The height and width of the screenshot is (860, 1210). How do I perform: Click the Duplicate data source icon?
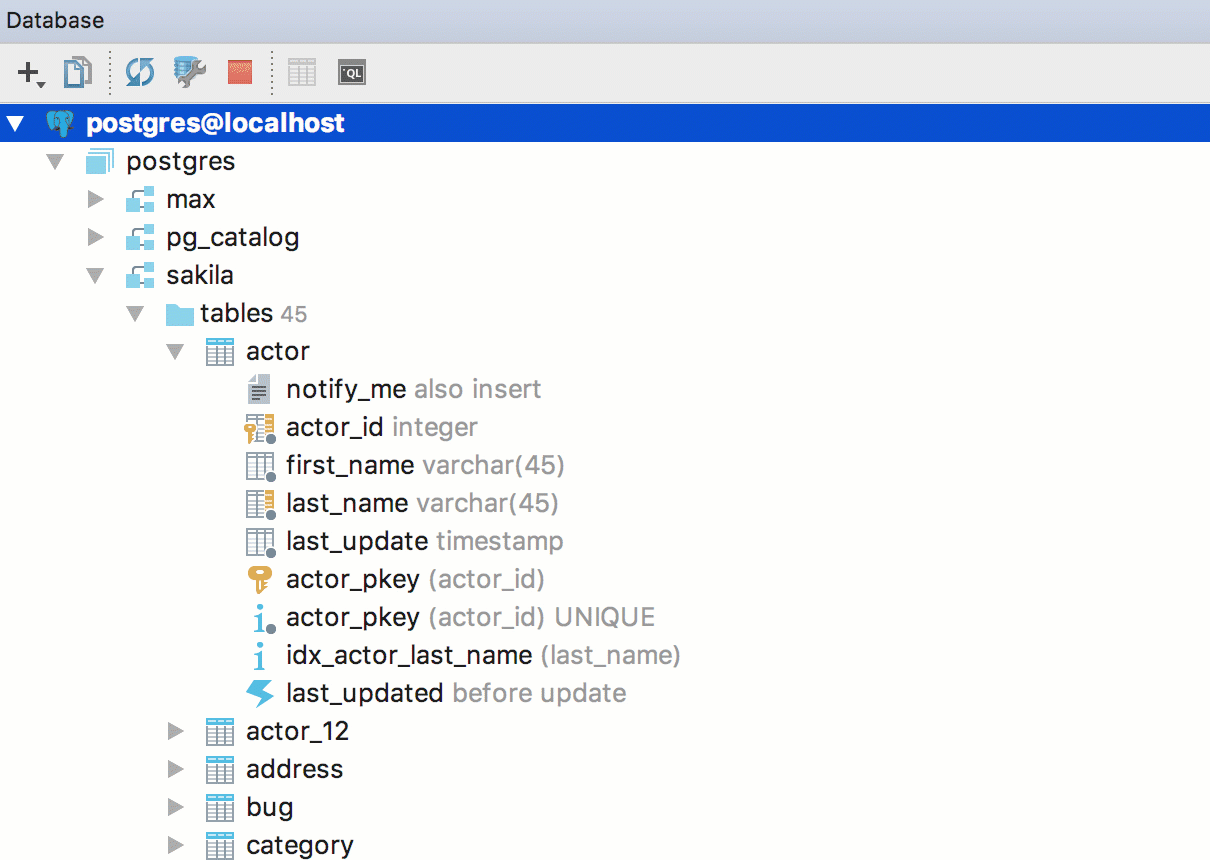click(x=78, y=72)
